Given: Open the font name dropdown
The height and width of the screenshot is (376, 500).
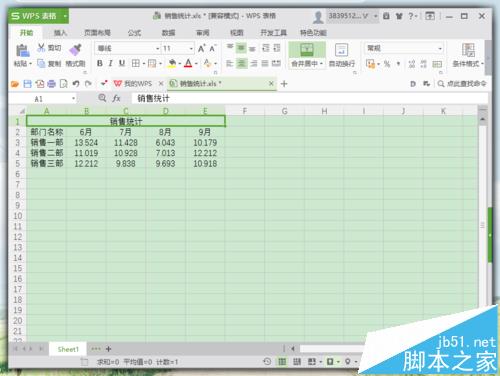Looking at the screenshot, I should [157, 49].
